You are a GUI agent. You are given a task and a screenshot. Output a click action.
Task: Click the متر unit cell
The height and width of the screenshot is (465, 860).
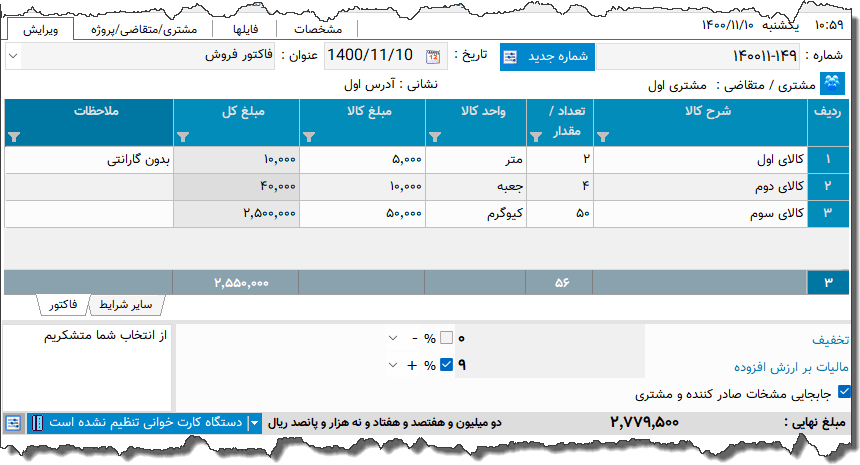(476, 160)
